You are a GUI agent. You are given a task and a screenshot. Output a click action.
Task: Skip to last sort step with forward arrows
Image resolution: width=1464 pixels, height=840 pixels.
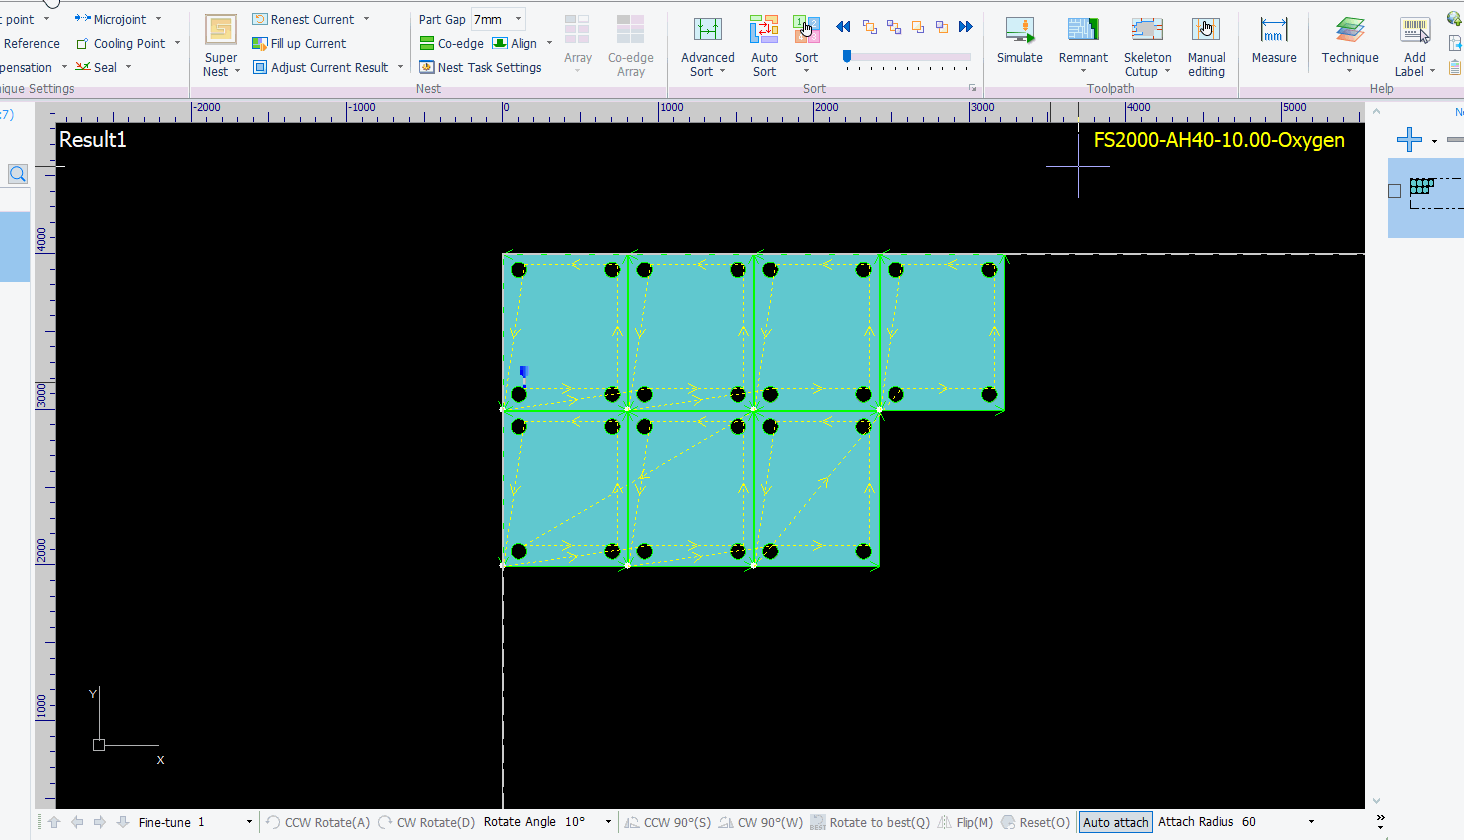tap(966, 27)
